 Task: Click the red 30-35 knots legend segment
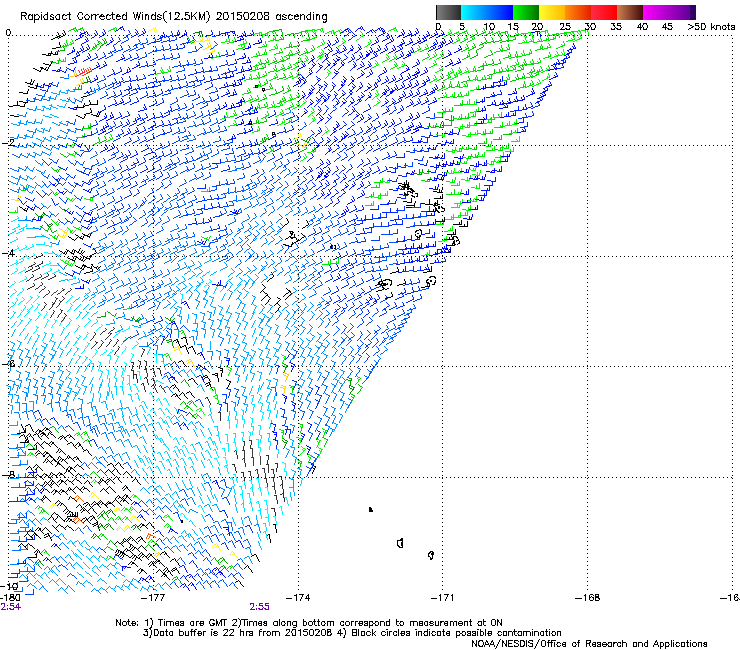[x=604, y=12]
